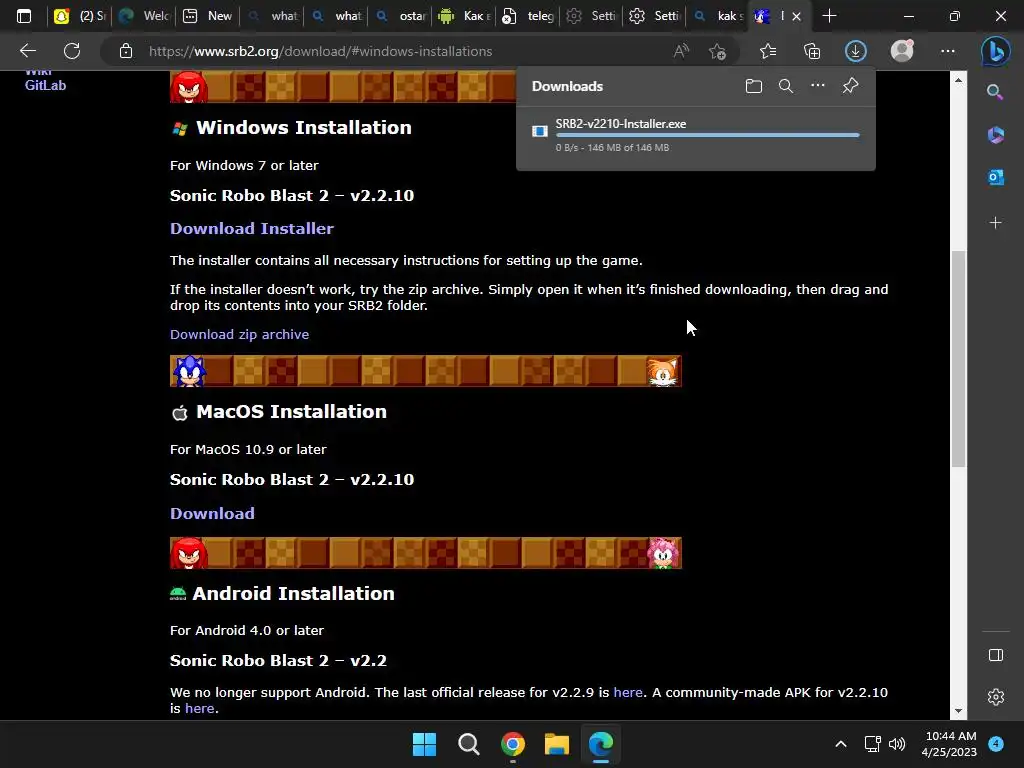This screenshot has height=768, width=1024.
Task: Open the Windows Start menu
Action: point(424,744)
